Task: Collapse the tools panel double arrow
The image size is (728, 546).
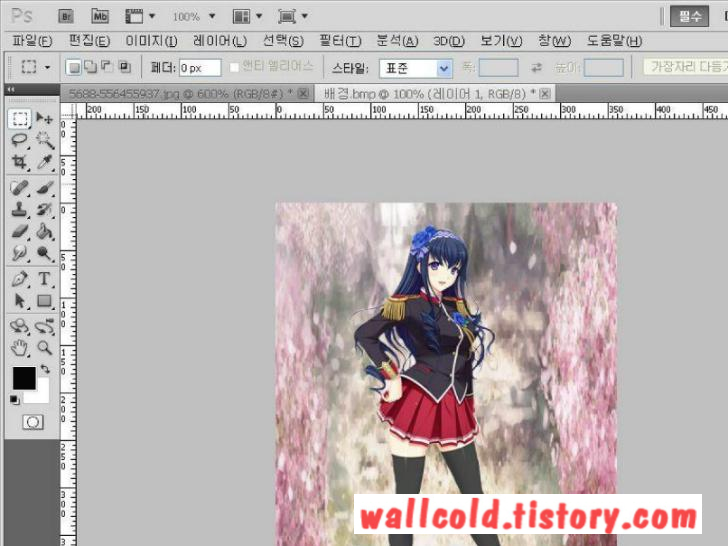Action: (x=11, y=89)
